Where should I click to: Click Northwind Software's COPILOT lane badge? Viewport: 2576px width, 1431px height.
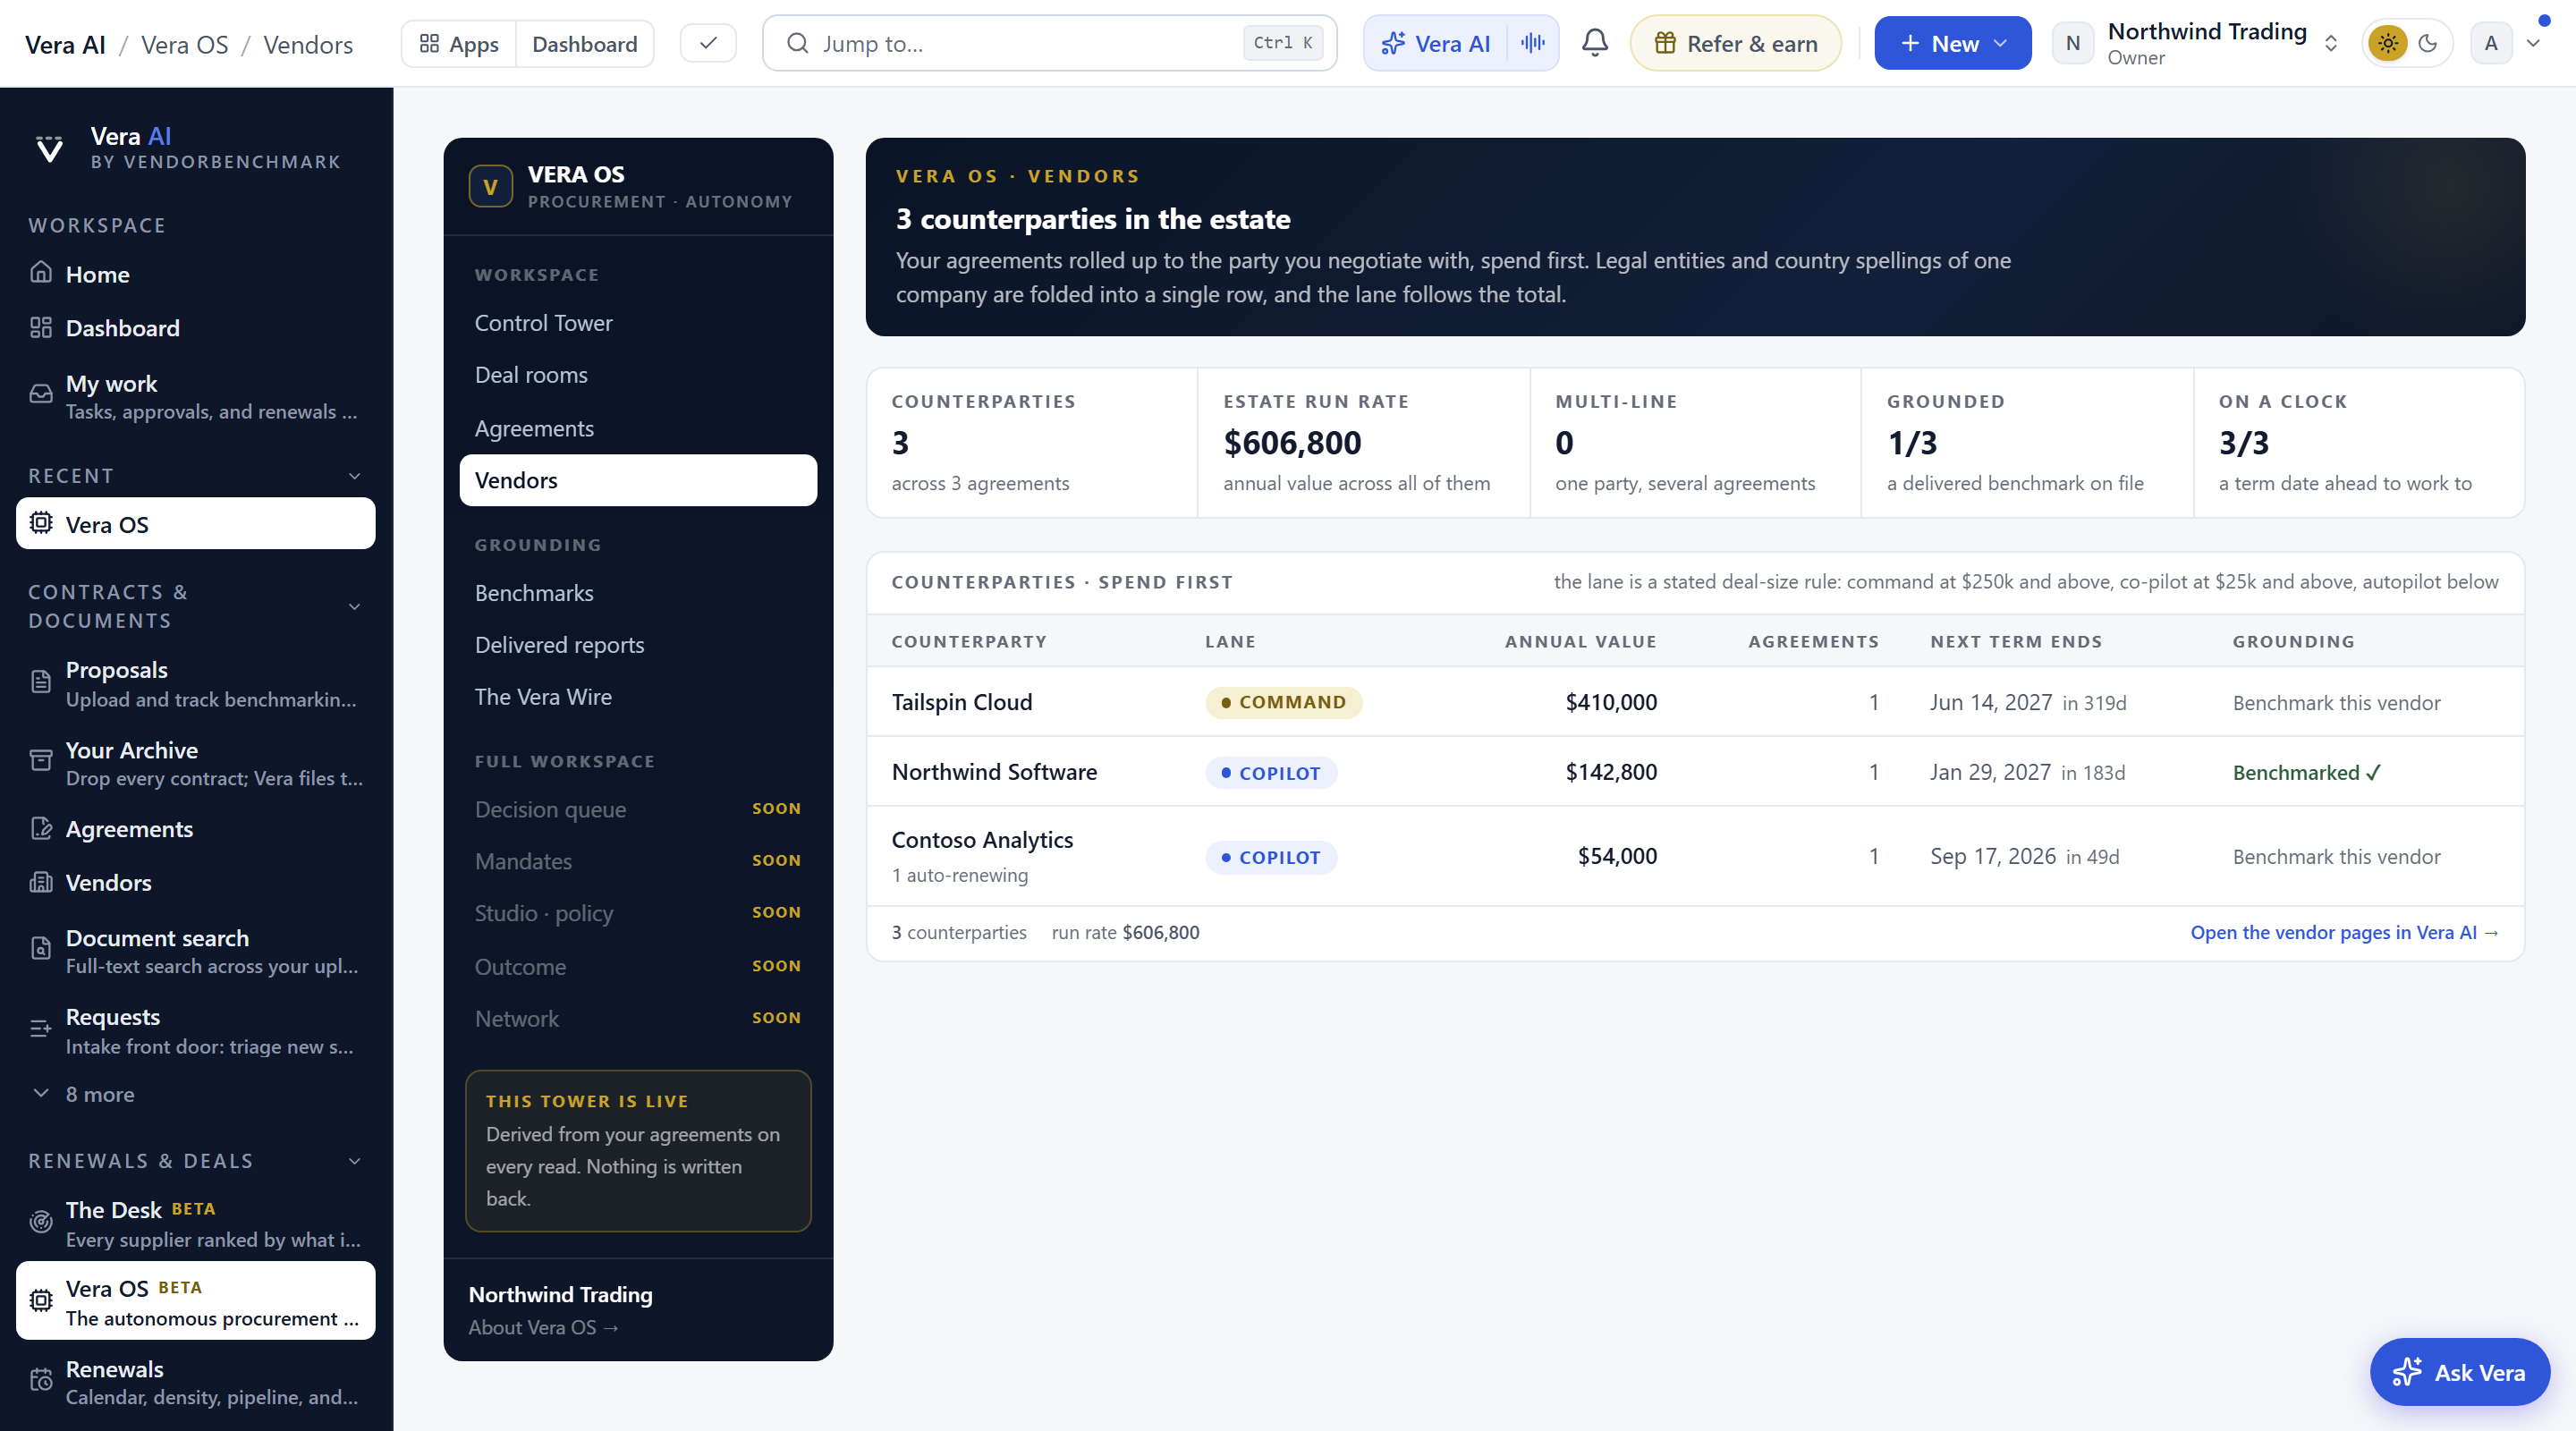click(1270, 773)
